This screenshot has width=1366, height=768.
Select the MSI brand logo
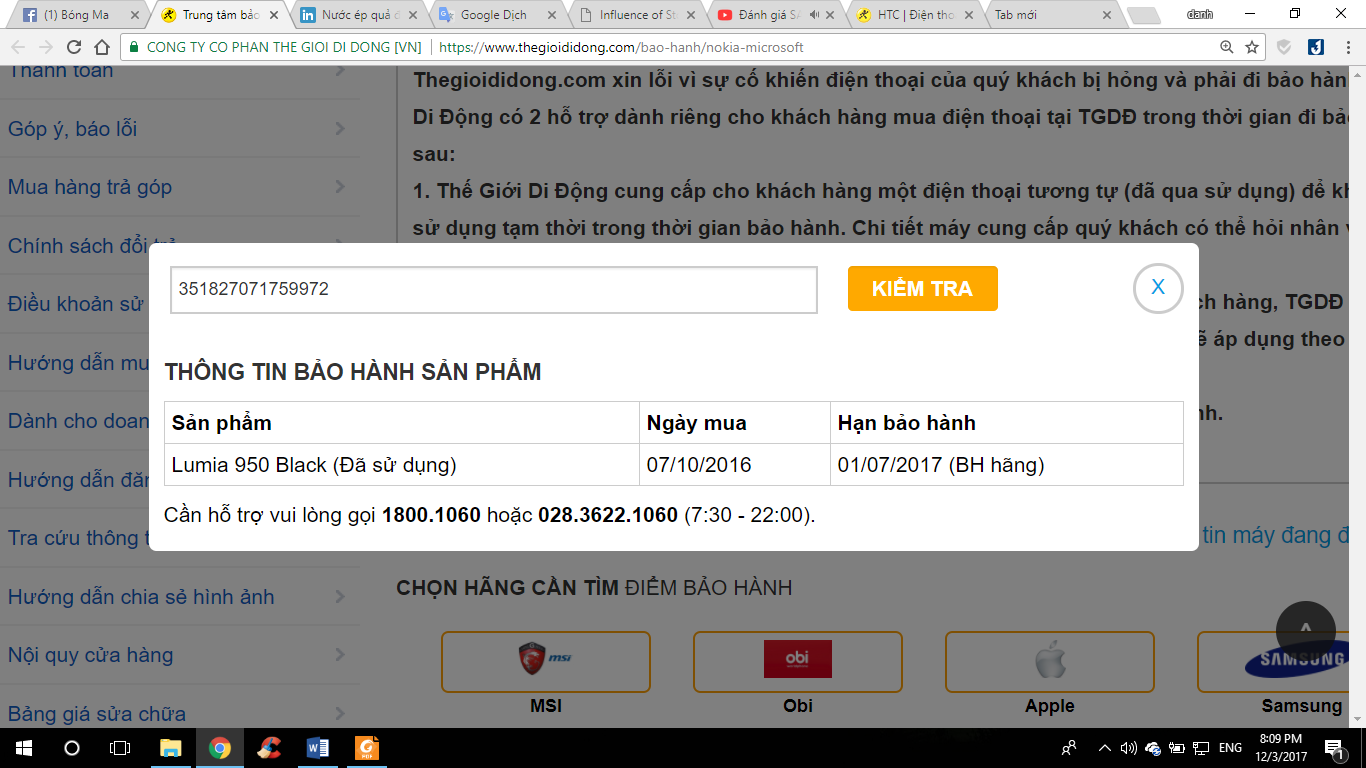[x=545, y=661]
